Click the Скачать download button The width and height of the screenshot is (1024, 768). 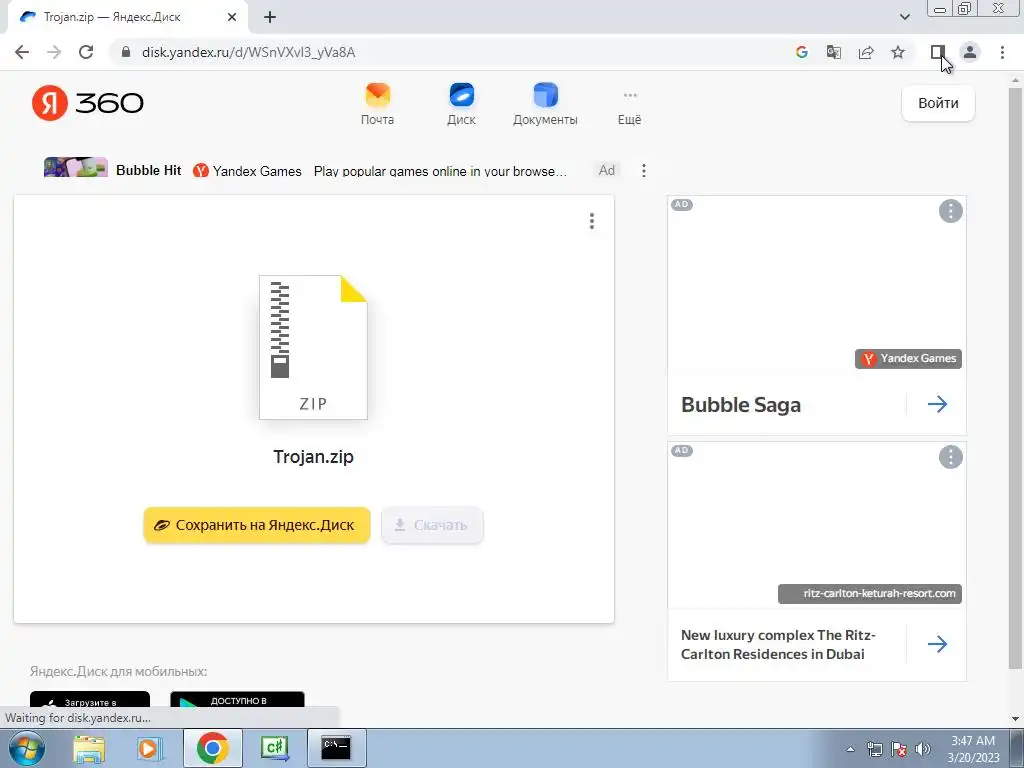432,525
